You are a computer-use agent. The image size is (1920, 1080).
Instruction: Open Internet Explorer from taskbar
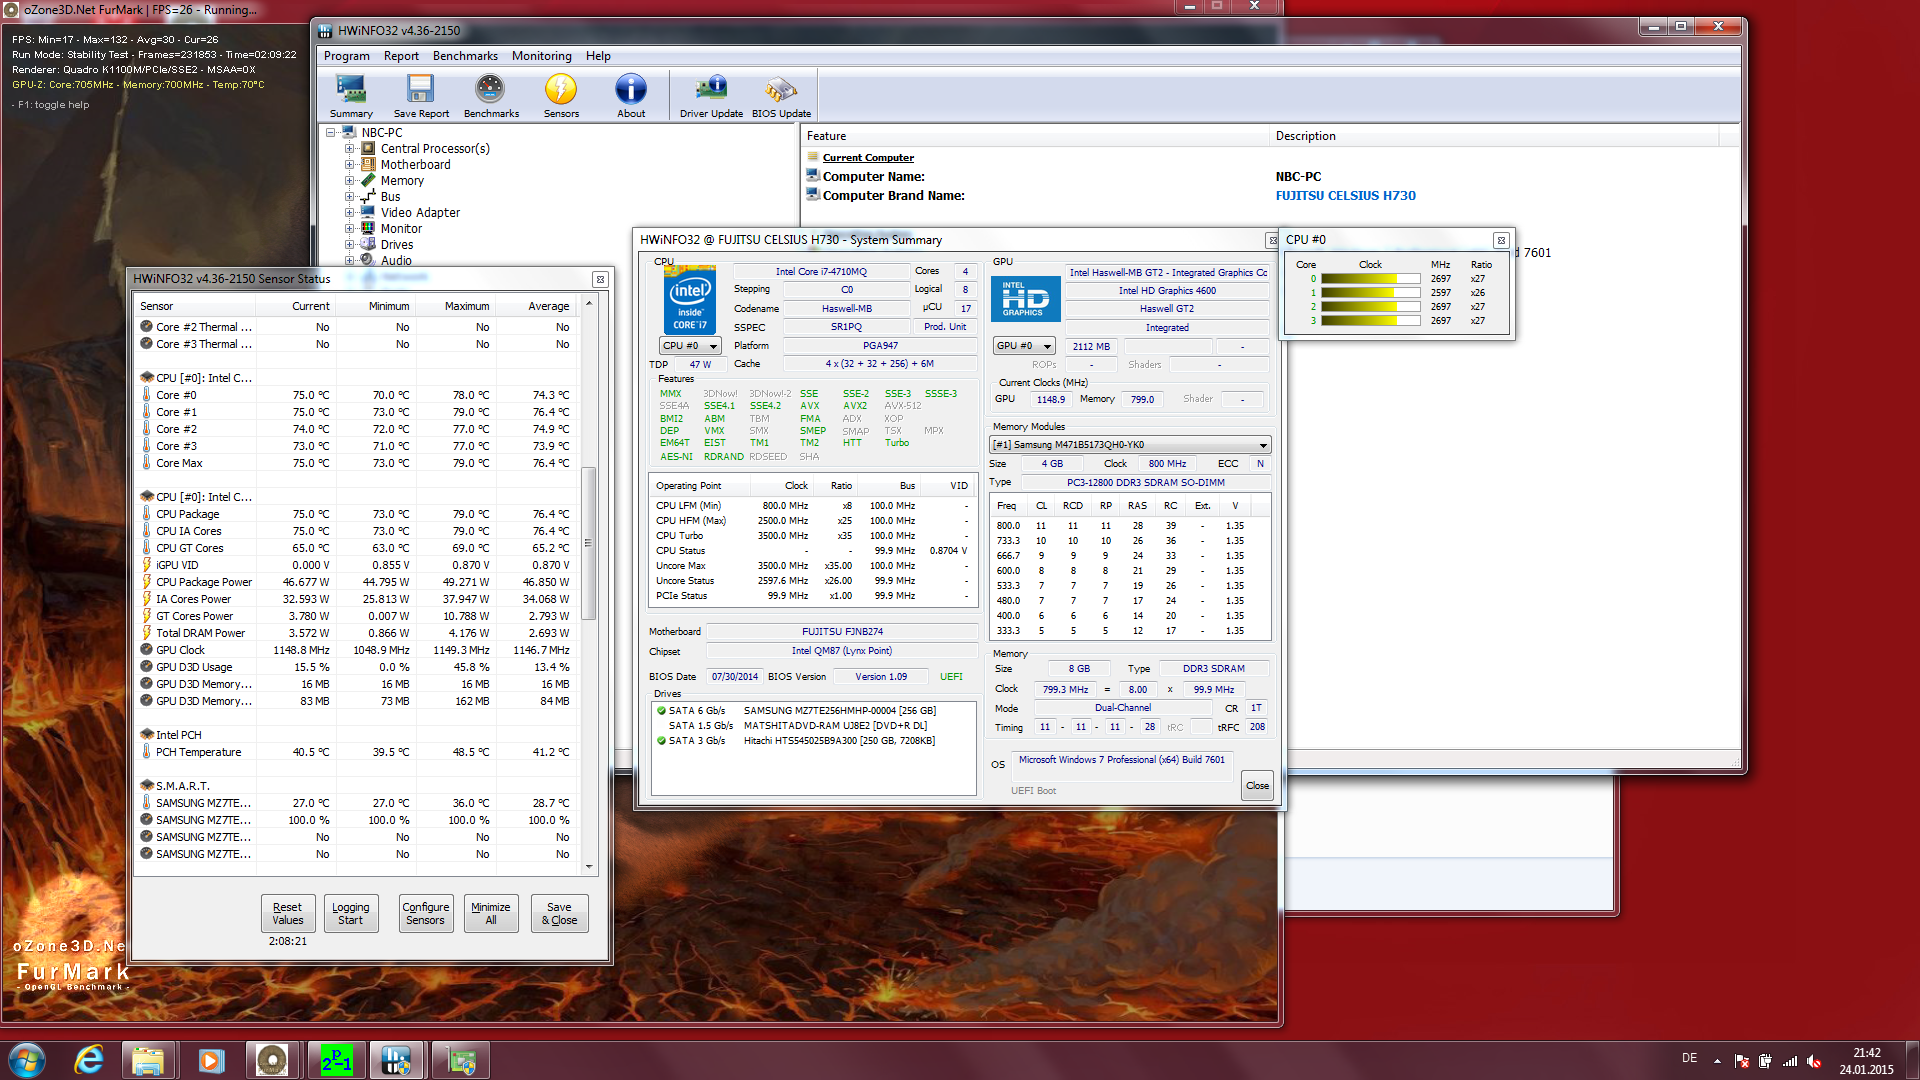(x=89, y=1059)
